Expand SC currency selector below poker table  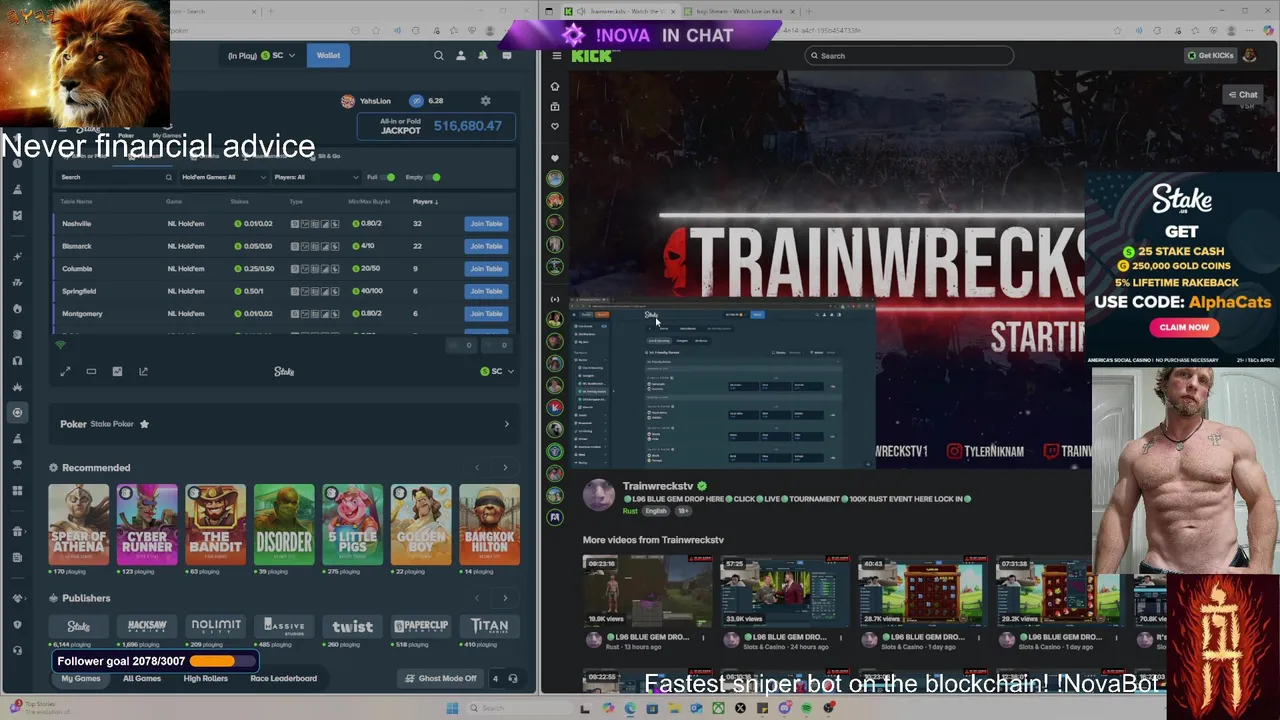point(497,372)
